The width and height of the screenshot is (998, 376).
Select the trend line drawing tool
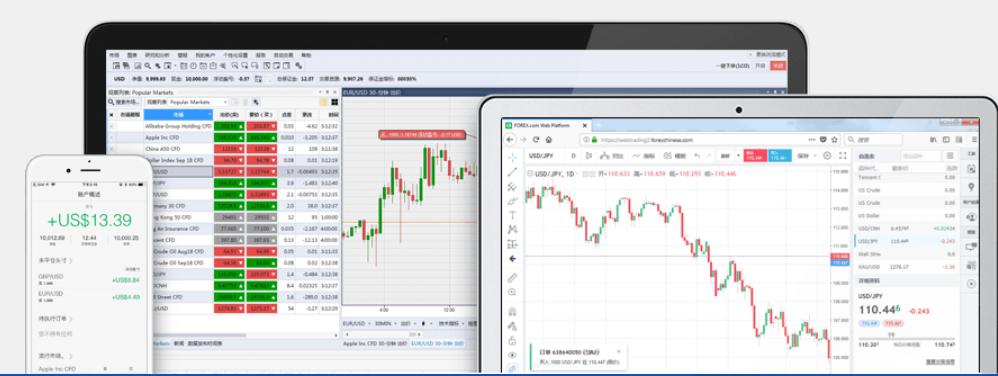pyautogui.click(x=512, y=172)
